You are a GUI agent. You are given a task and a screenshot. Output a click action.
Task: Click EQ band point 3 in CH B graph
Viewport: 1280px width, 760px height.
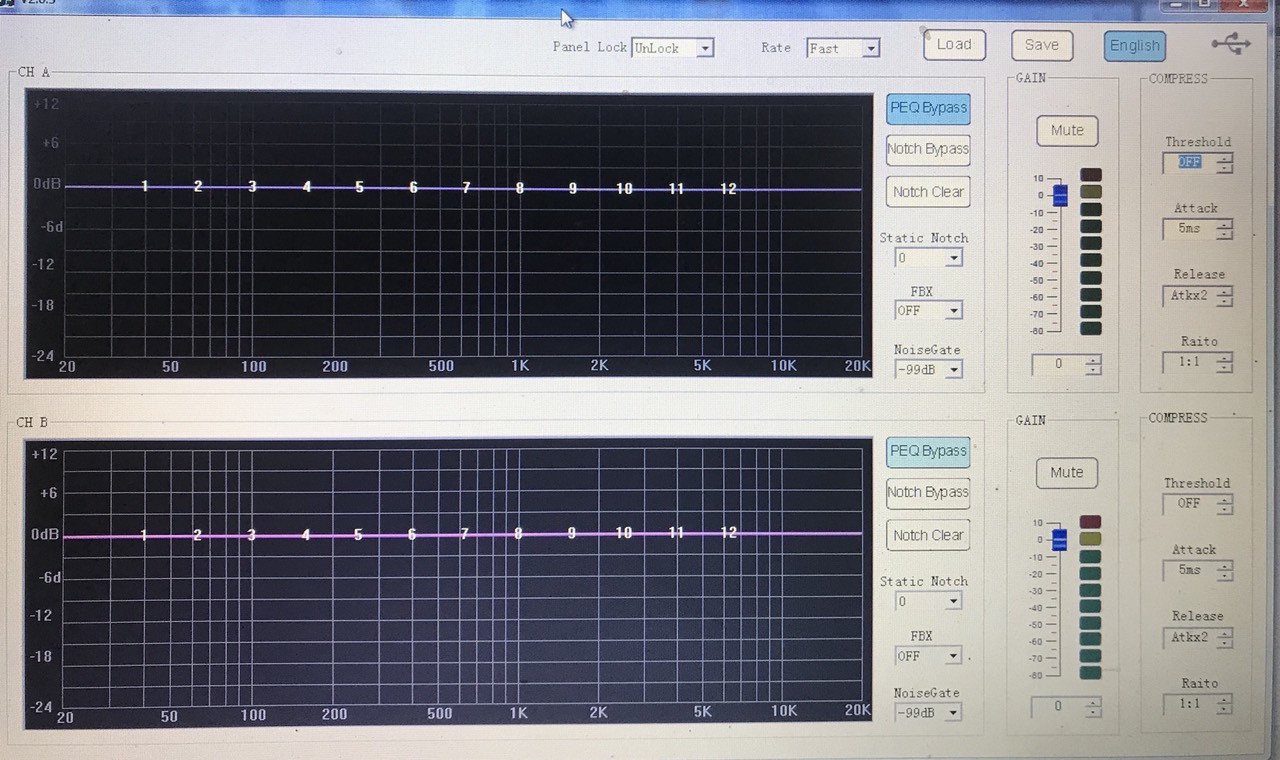point(251,535)
